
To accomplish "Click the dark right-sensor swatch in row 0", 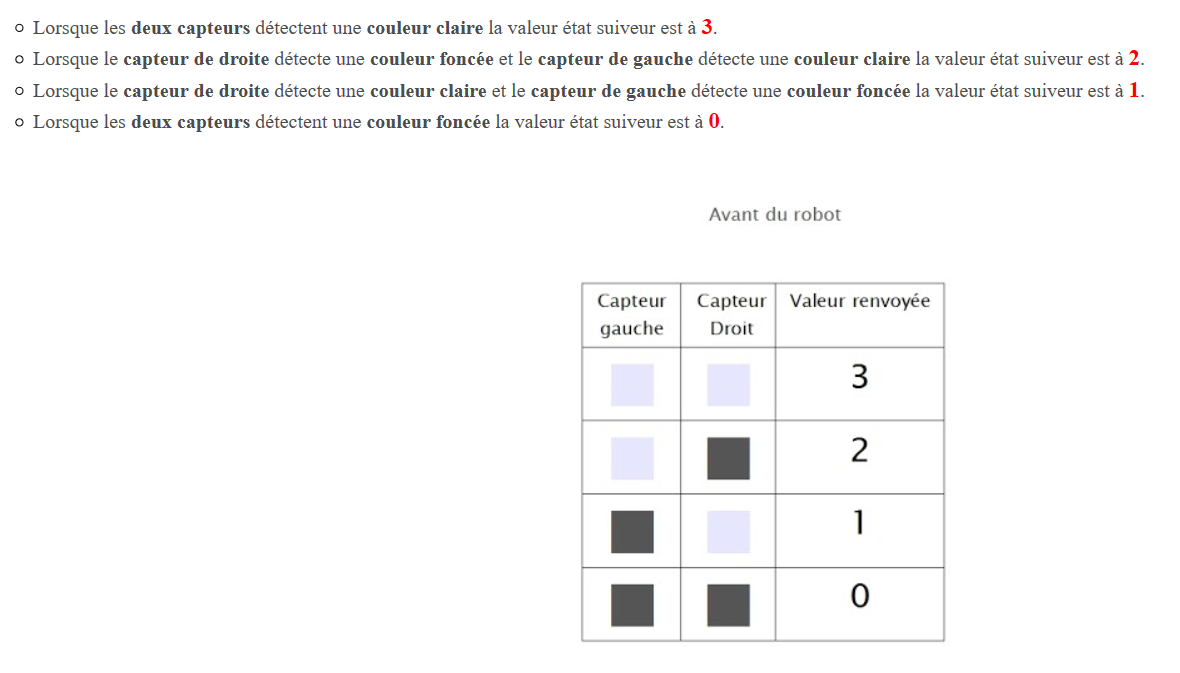I will point(728,605).
